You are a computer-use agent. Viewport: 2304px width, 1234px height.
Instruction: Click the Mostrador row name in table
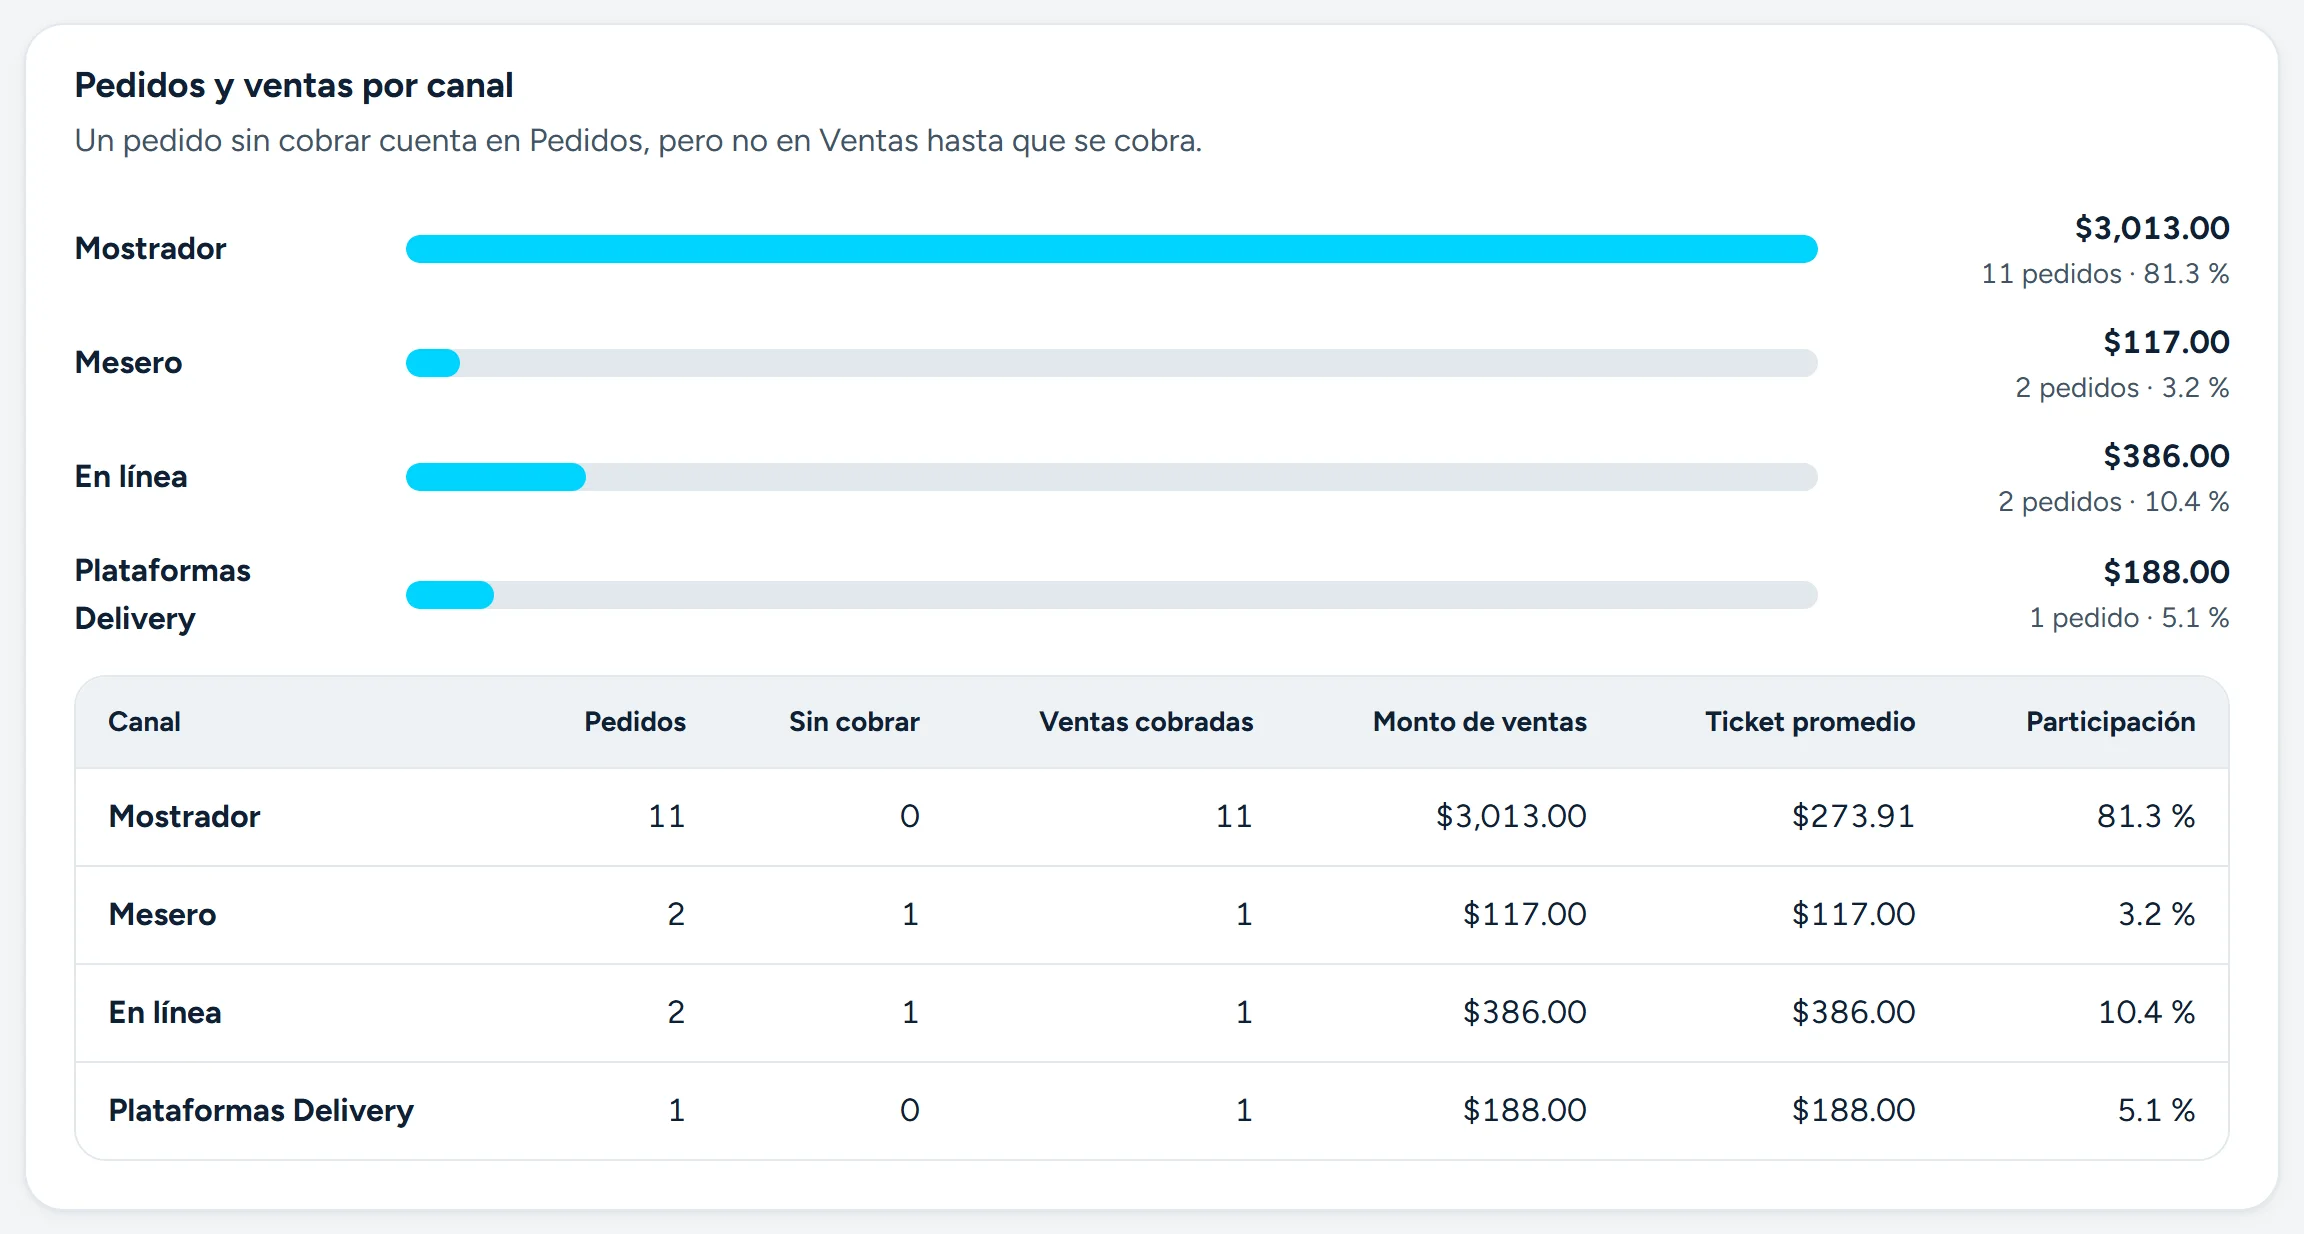point(184,817)
